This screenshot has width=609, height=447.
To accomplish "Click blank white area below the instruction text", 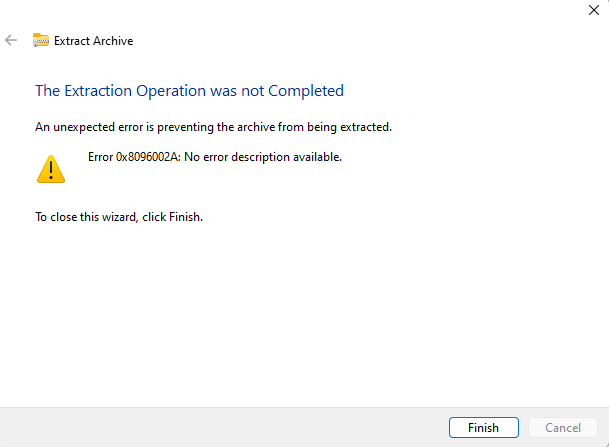I will [x=300, y=310].
